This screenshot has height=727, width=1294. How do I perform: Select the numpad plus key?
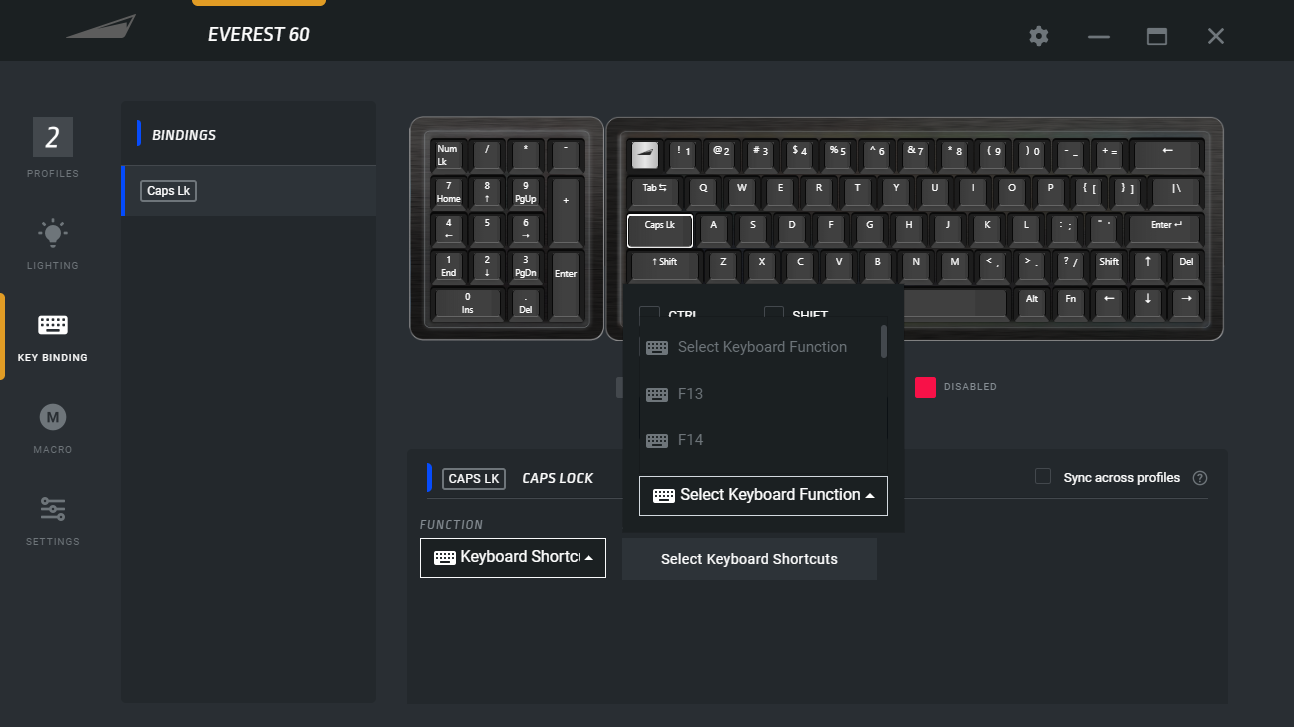pyautogui.click(x=566, y=210)
